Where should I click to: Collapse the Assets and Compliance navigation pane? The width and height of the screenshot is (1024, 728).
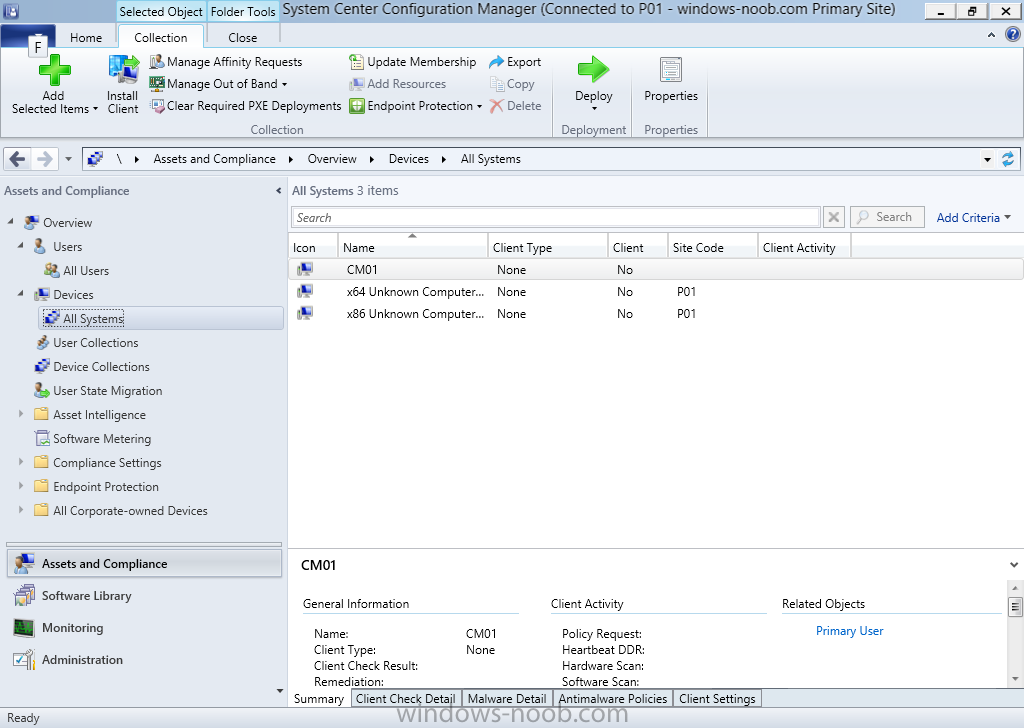(x=279, y=191)
